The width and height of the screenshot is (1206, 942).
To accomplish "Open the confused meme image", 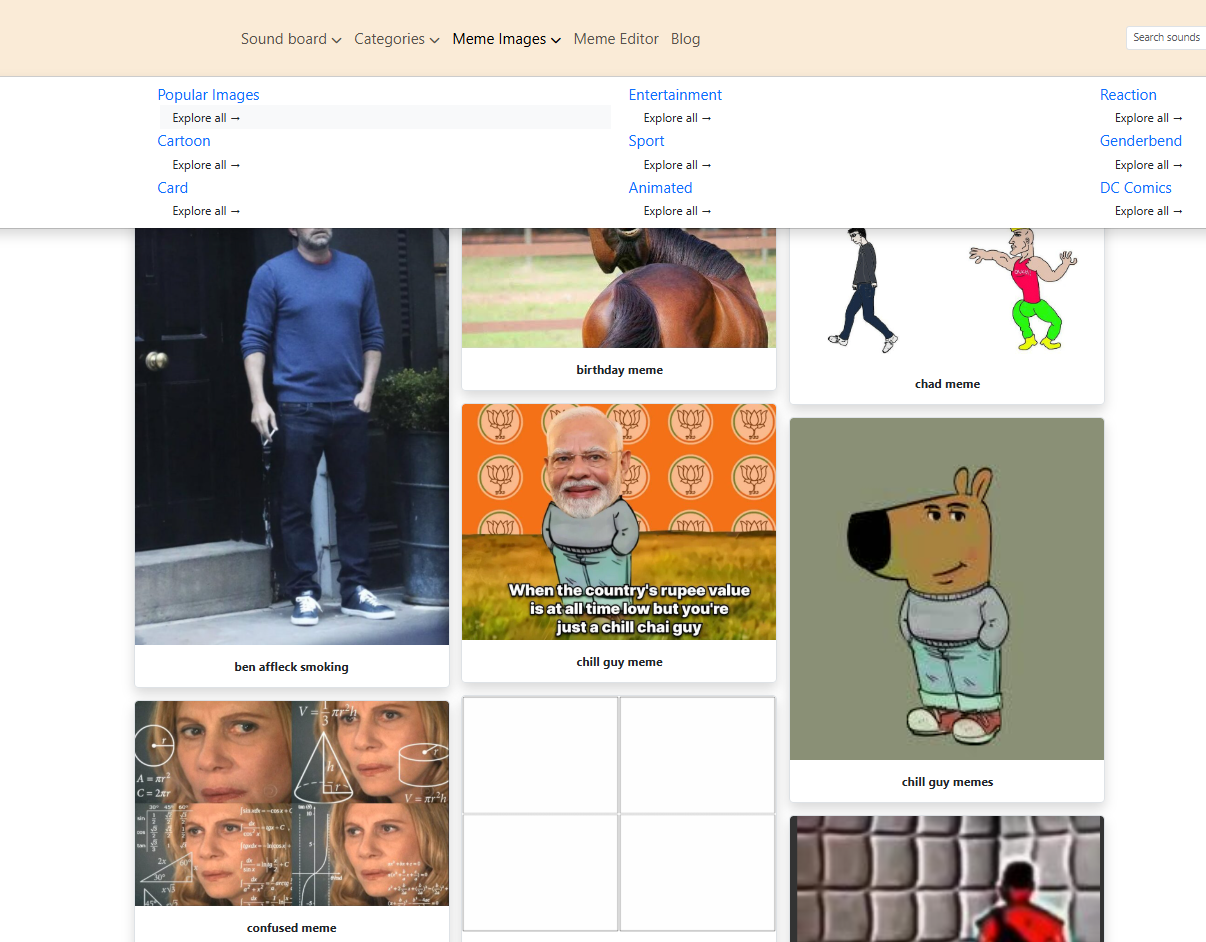I will click(291, 803).
